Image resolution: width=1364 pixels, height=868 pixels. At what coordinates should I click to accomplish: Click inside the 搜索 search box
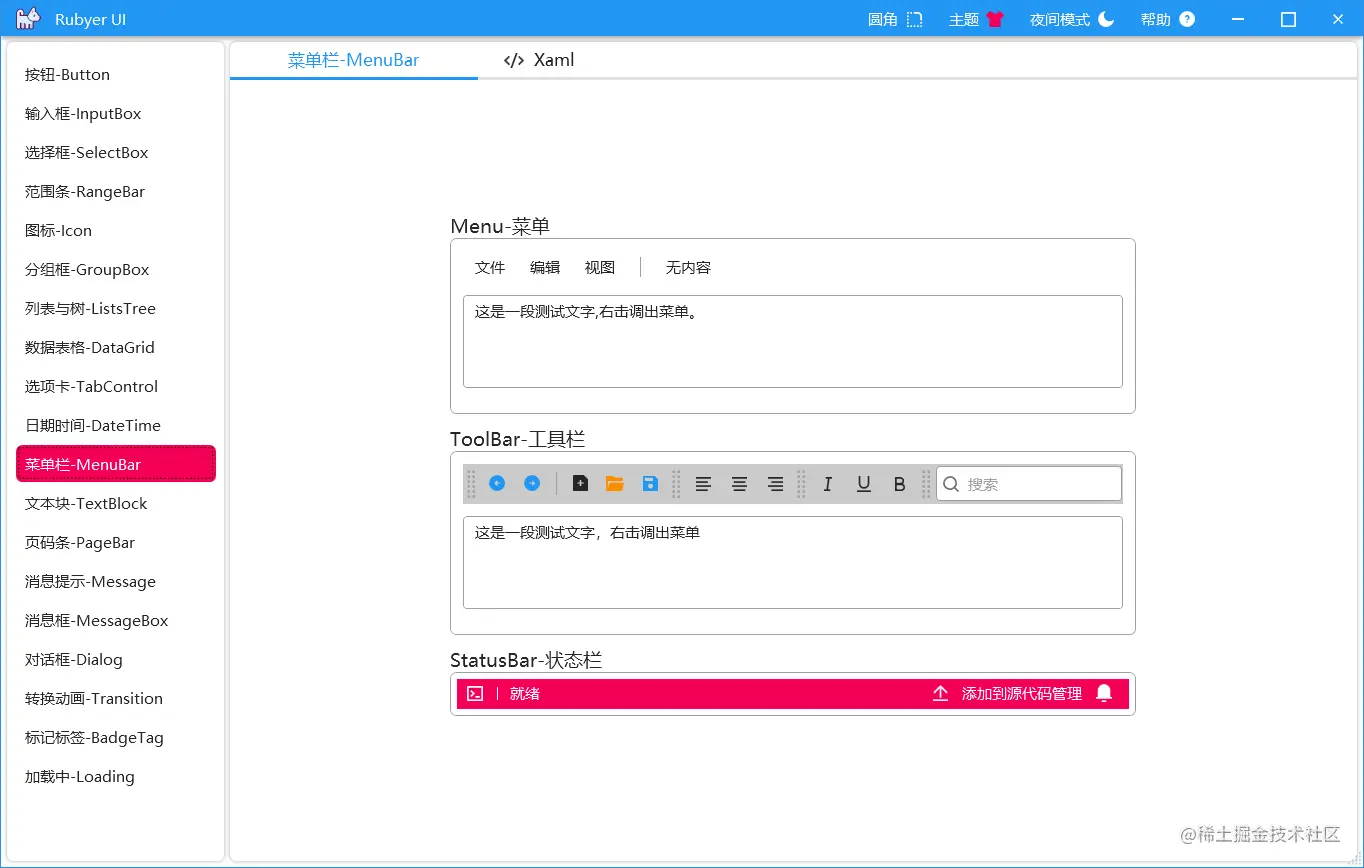(x=1028, y=483)
